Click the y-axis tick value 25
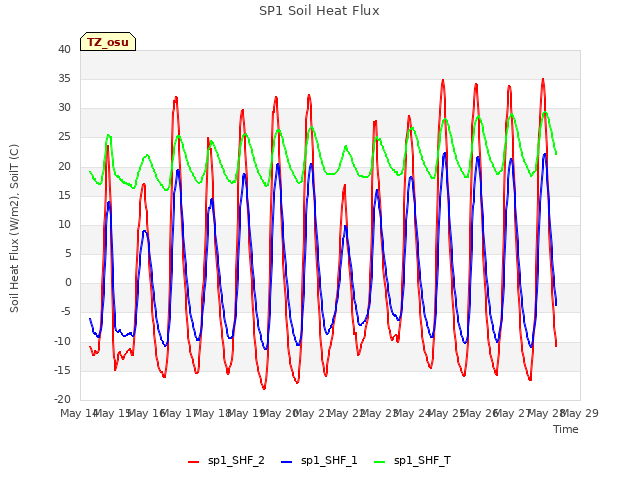640x480 pixels. point(64,137)
